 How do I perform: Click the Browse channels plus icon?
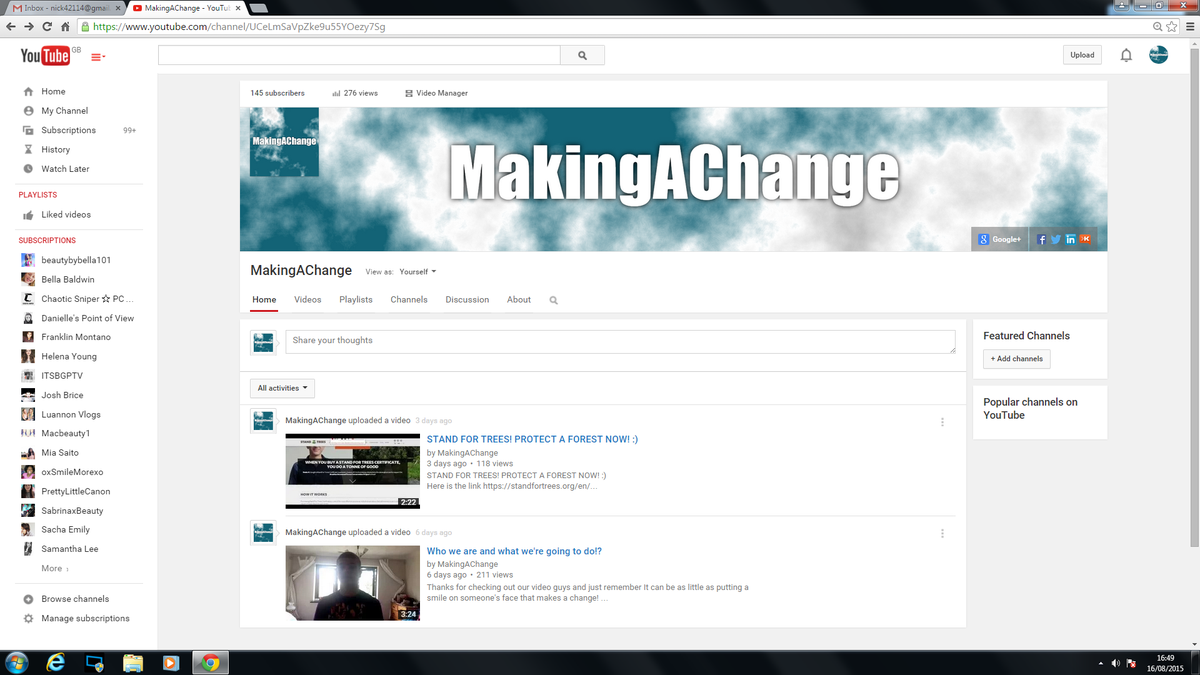(28, 599)
